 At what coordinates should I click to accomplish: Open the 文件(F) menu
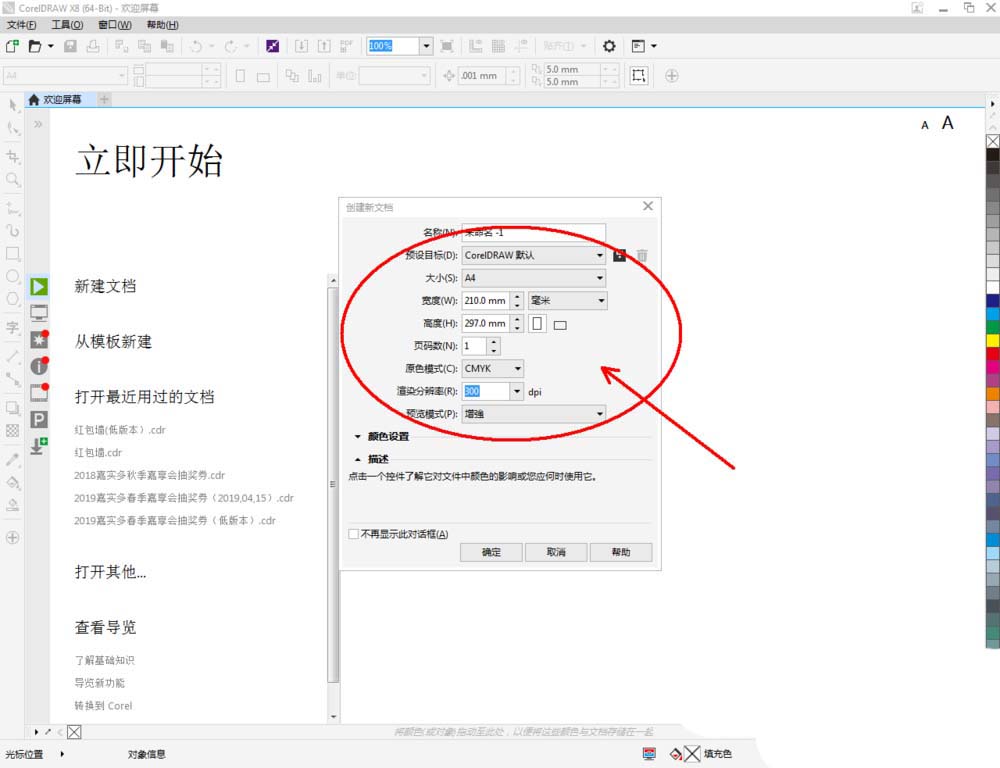(x=21, y=24)
